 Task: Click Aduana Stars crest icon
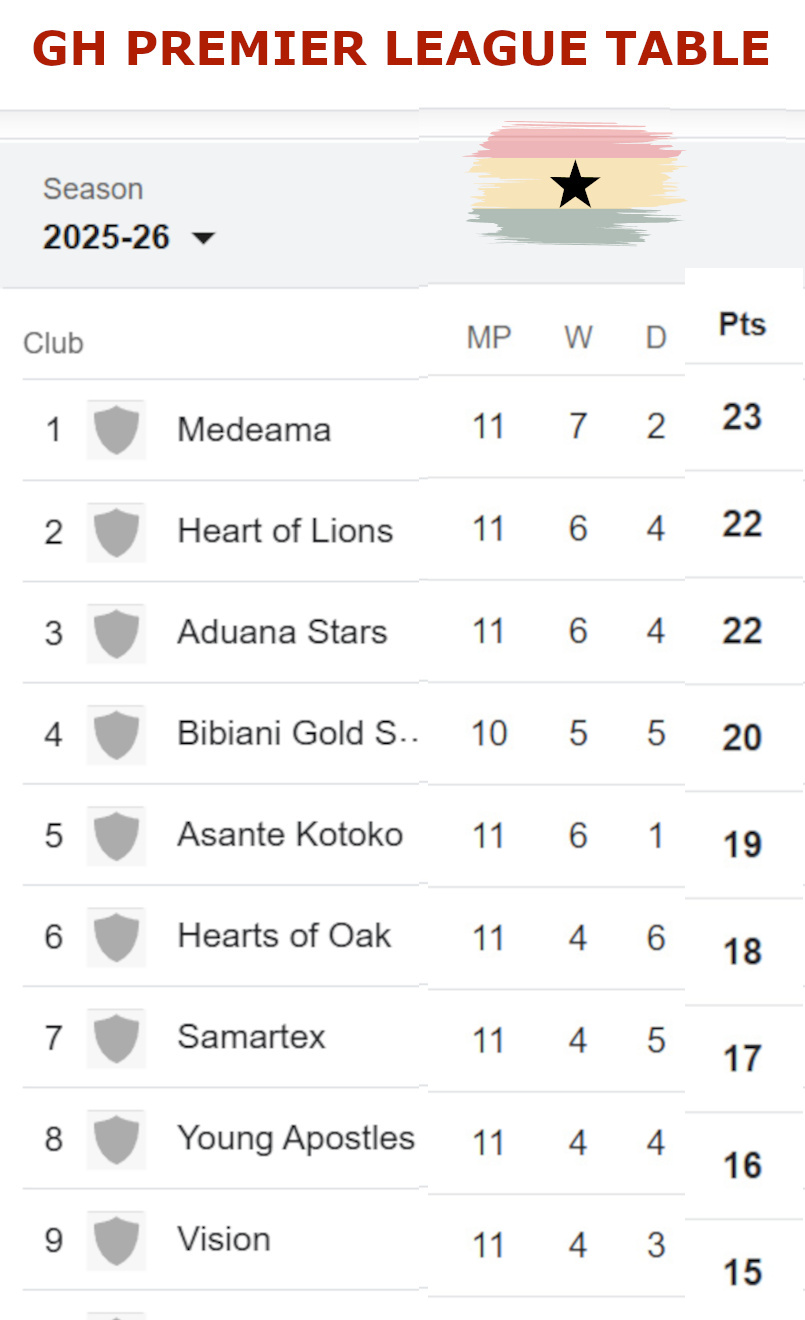[x=116, y=632]
